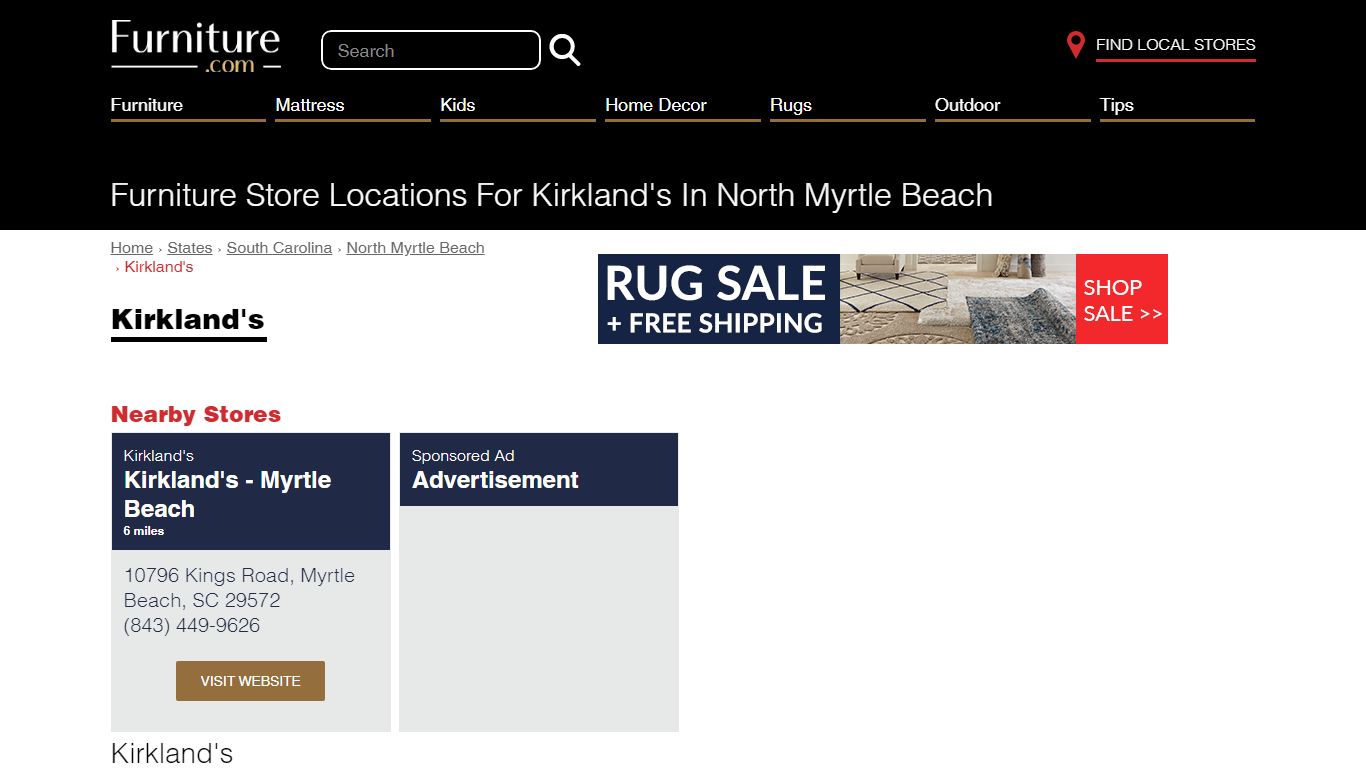Open the Rugs menu
Image resolution: width=1366 pixels, height=768 pixels.
click(x=848, y=106)
